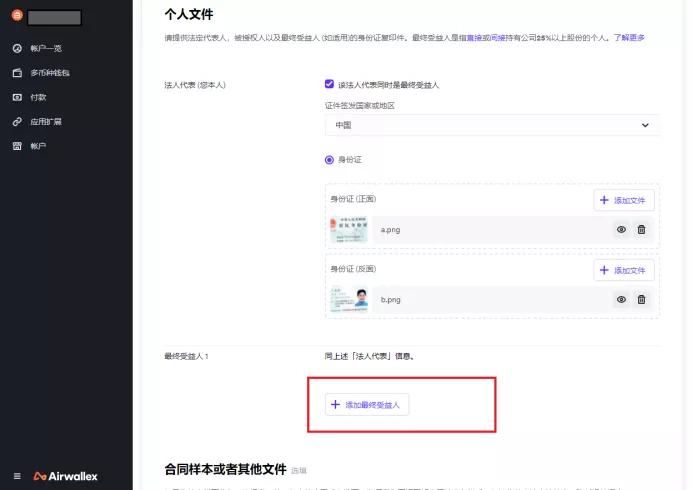Image resolution: width=692 pixels, height=490 pixels.
Task: Click the 帐户一览 gauge icon in sidebar
Action: tap(17, 48)
